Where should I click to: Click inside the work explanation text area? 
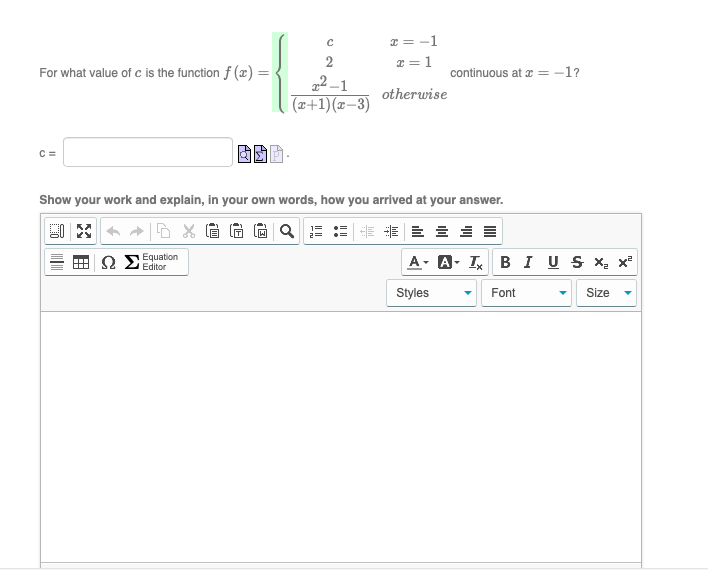click(x=341, y=437)
